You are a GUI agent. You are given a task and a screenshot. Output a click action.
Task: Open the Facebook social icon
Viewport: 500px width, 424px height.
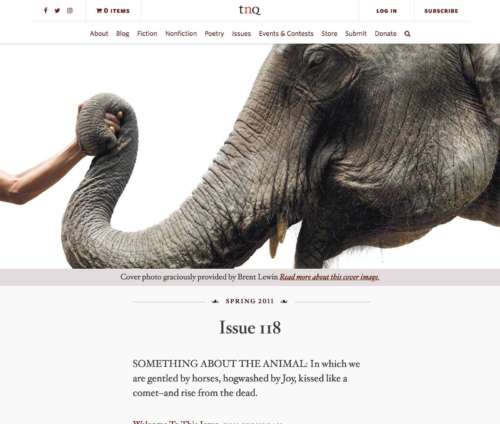click(46, 11)
